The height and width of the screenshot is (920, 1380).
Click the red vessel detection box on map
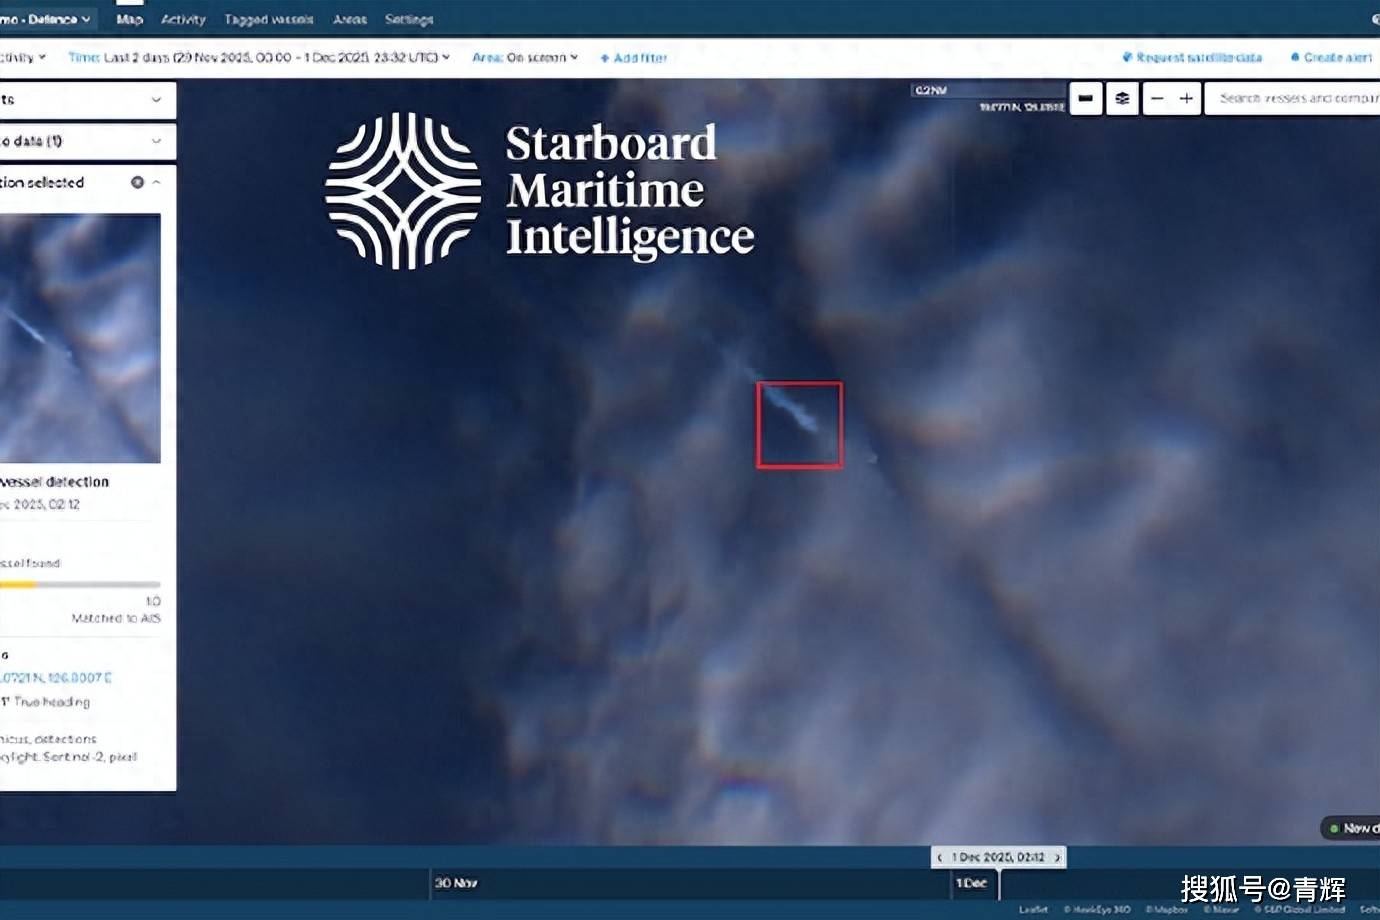pyautogui.click(x=799, y=425)
